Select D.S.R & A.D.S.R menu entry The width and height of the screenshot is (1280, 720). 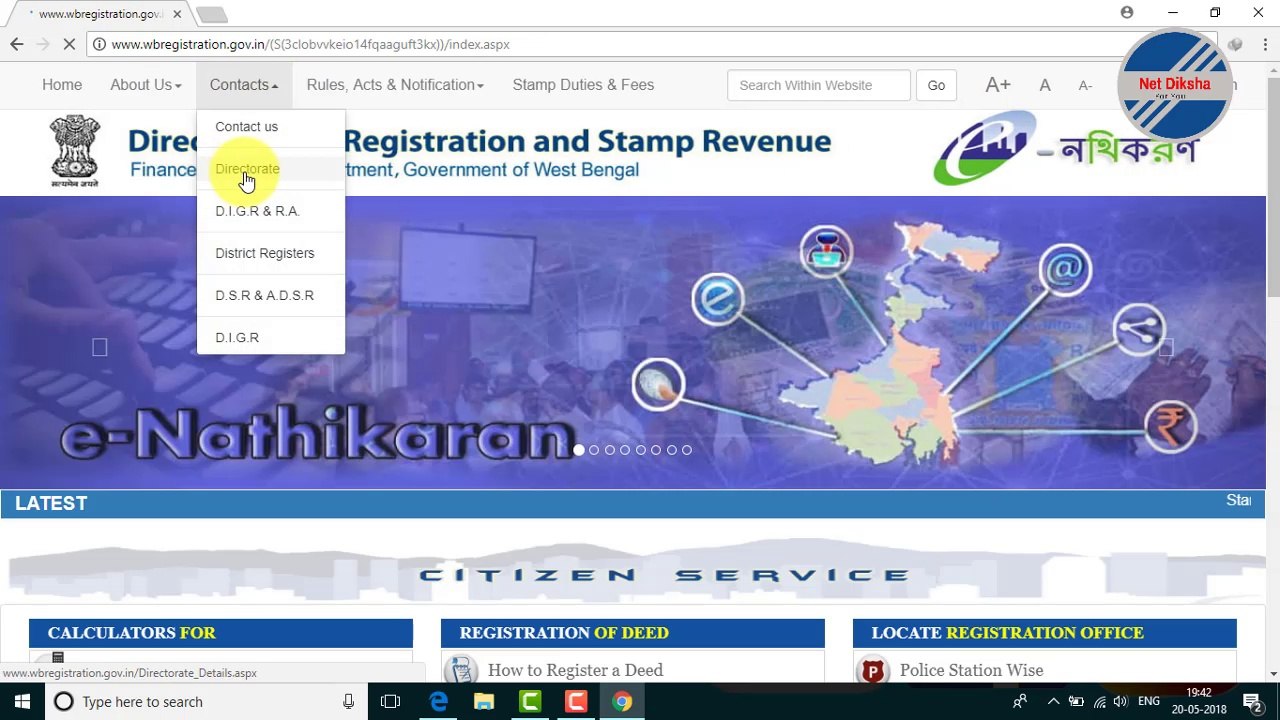[x=270, y=295]
